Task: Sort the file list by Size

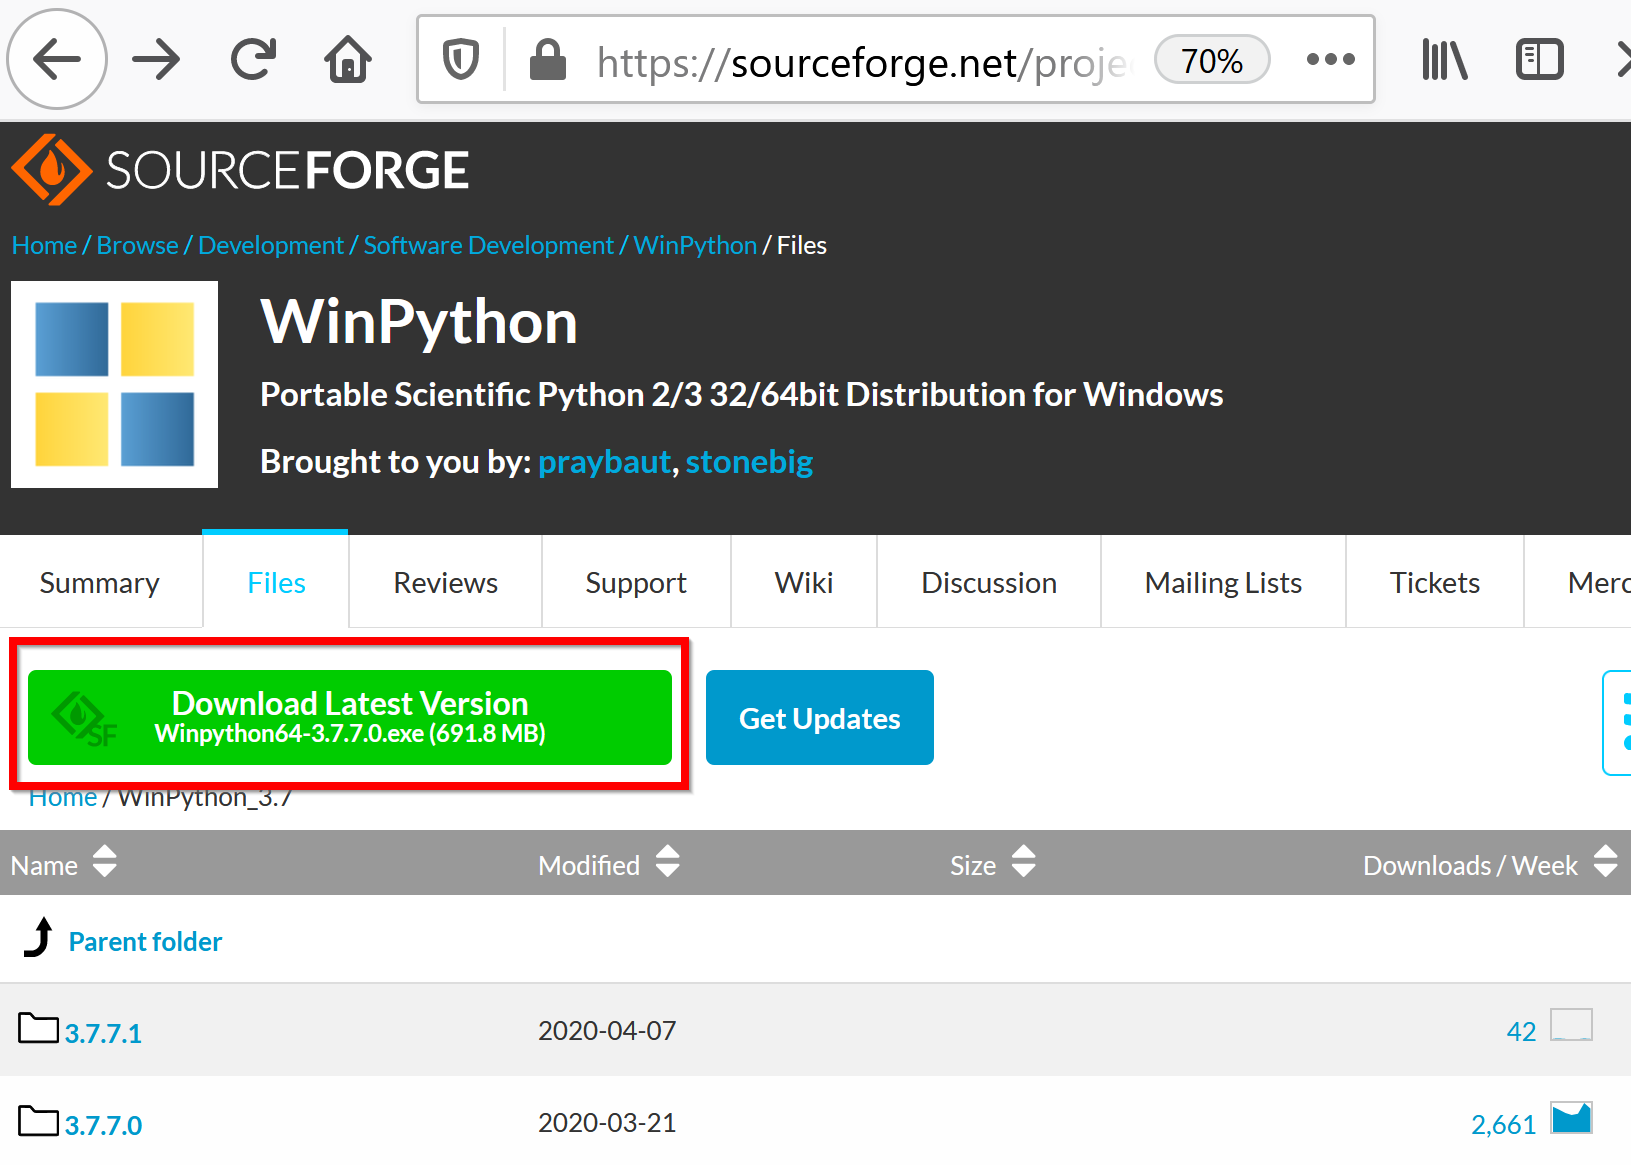Action: (993, 864)
